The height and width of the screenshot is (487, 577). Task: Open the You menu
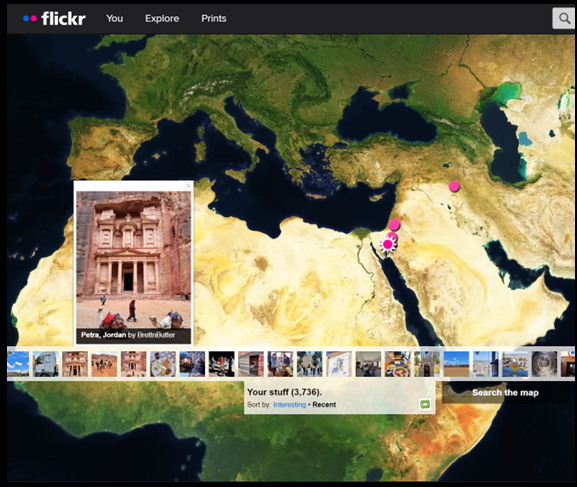point(114,18)
